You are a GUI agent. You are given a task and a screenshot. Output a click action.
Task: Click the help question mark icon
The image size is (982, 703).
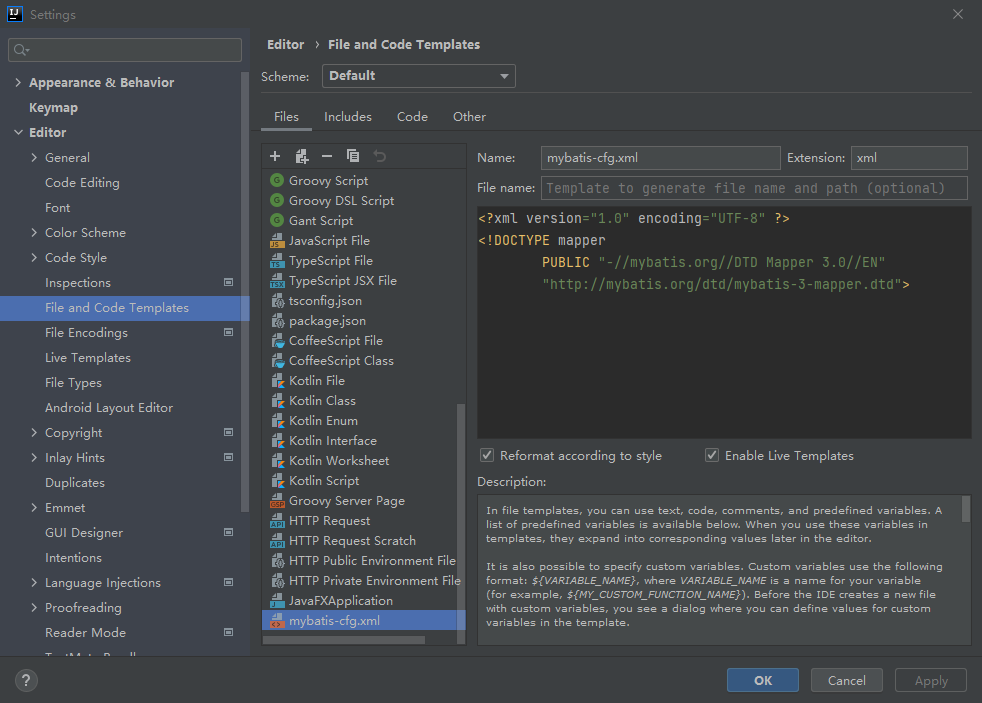(x=26, y=680)
